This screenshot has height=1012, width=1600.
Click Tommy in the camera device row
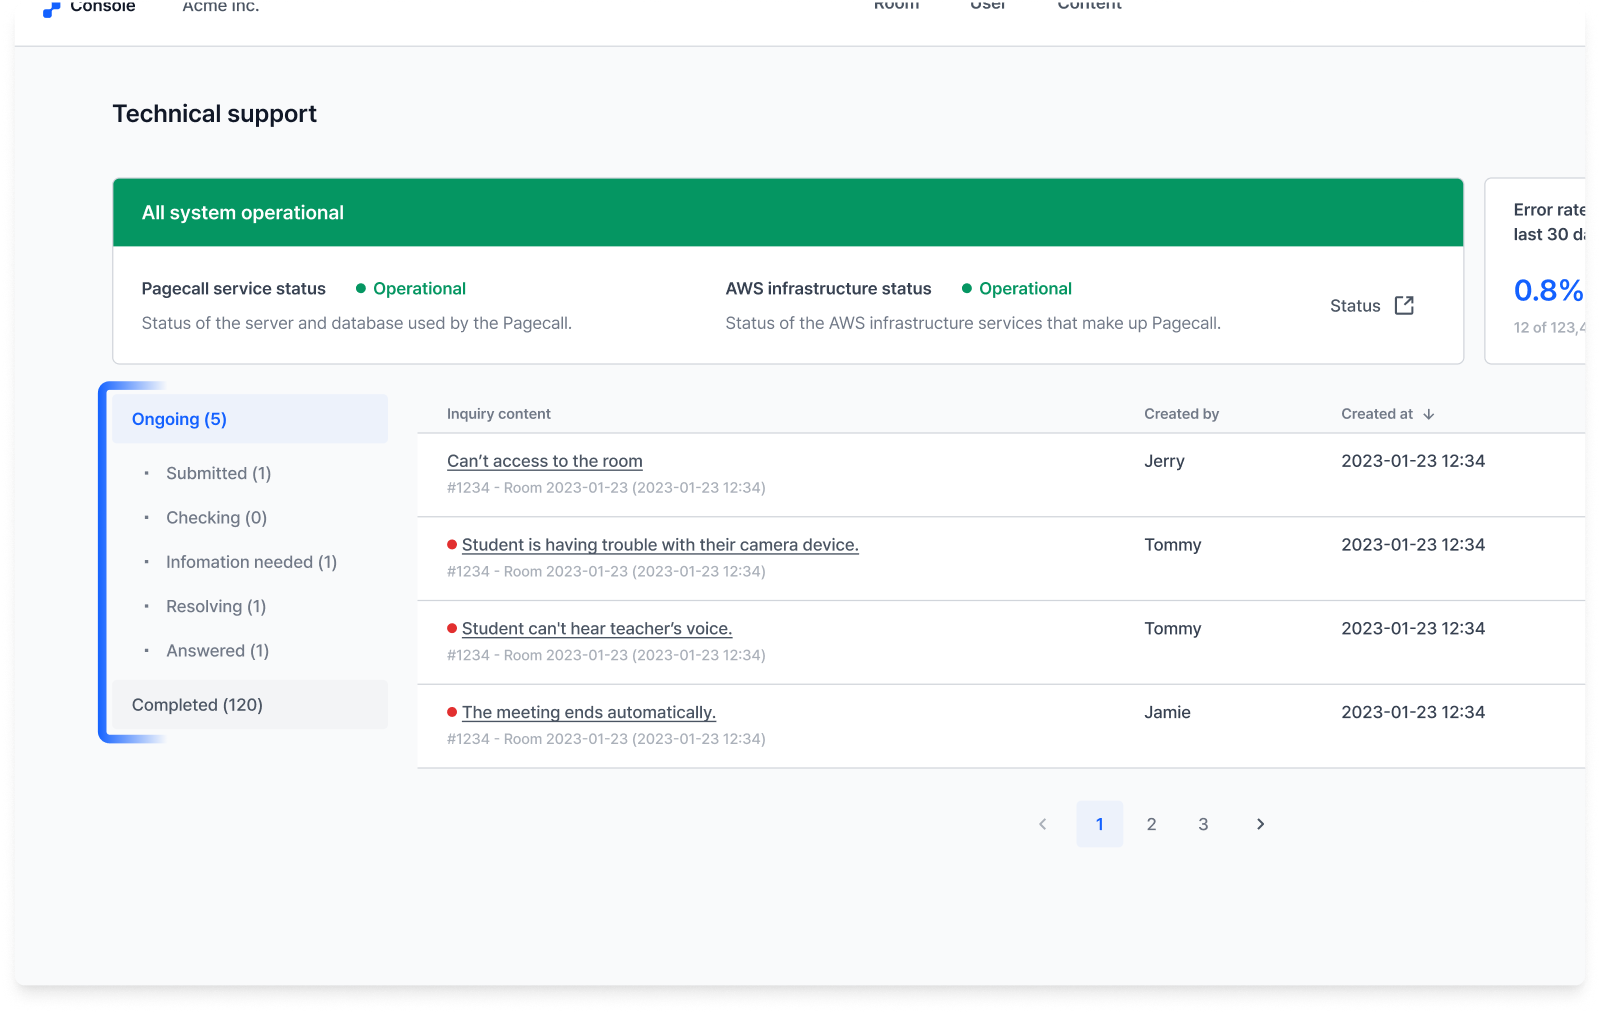(1173, 545)
